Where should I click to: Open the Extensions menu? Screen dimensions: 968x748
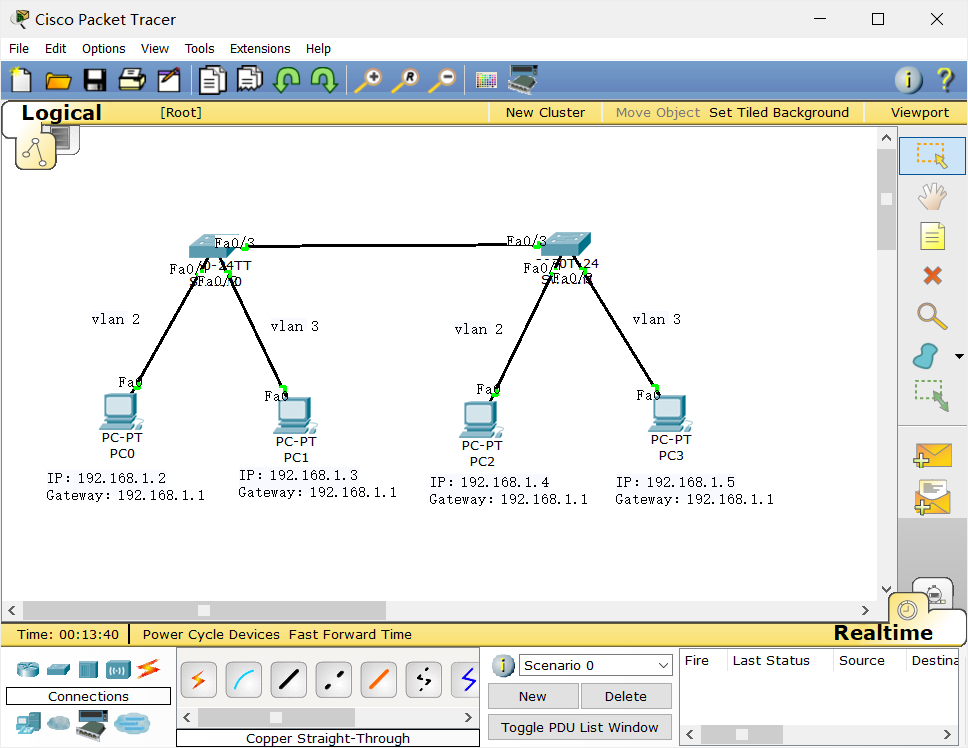click(x=260, y=49)
